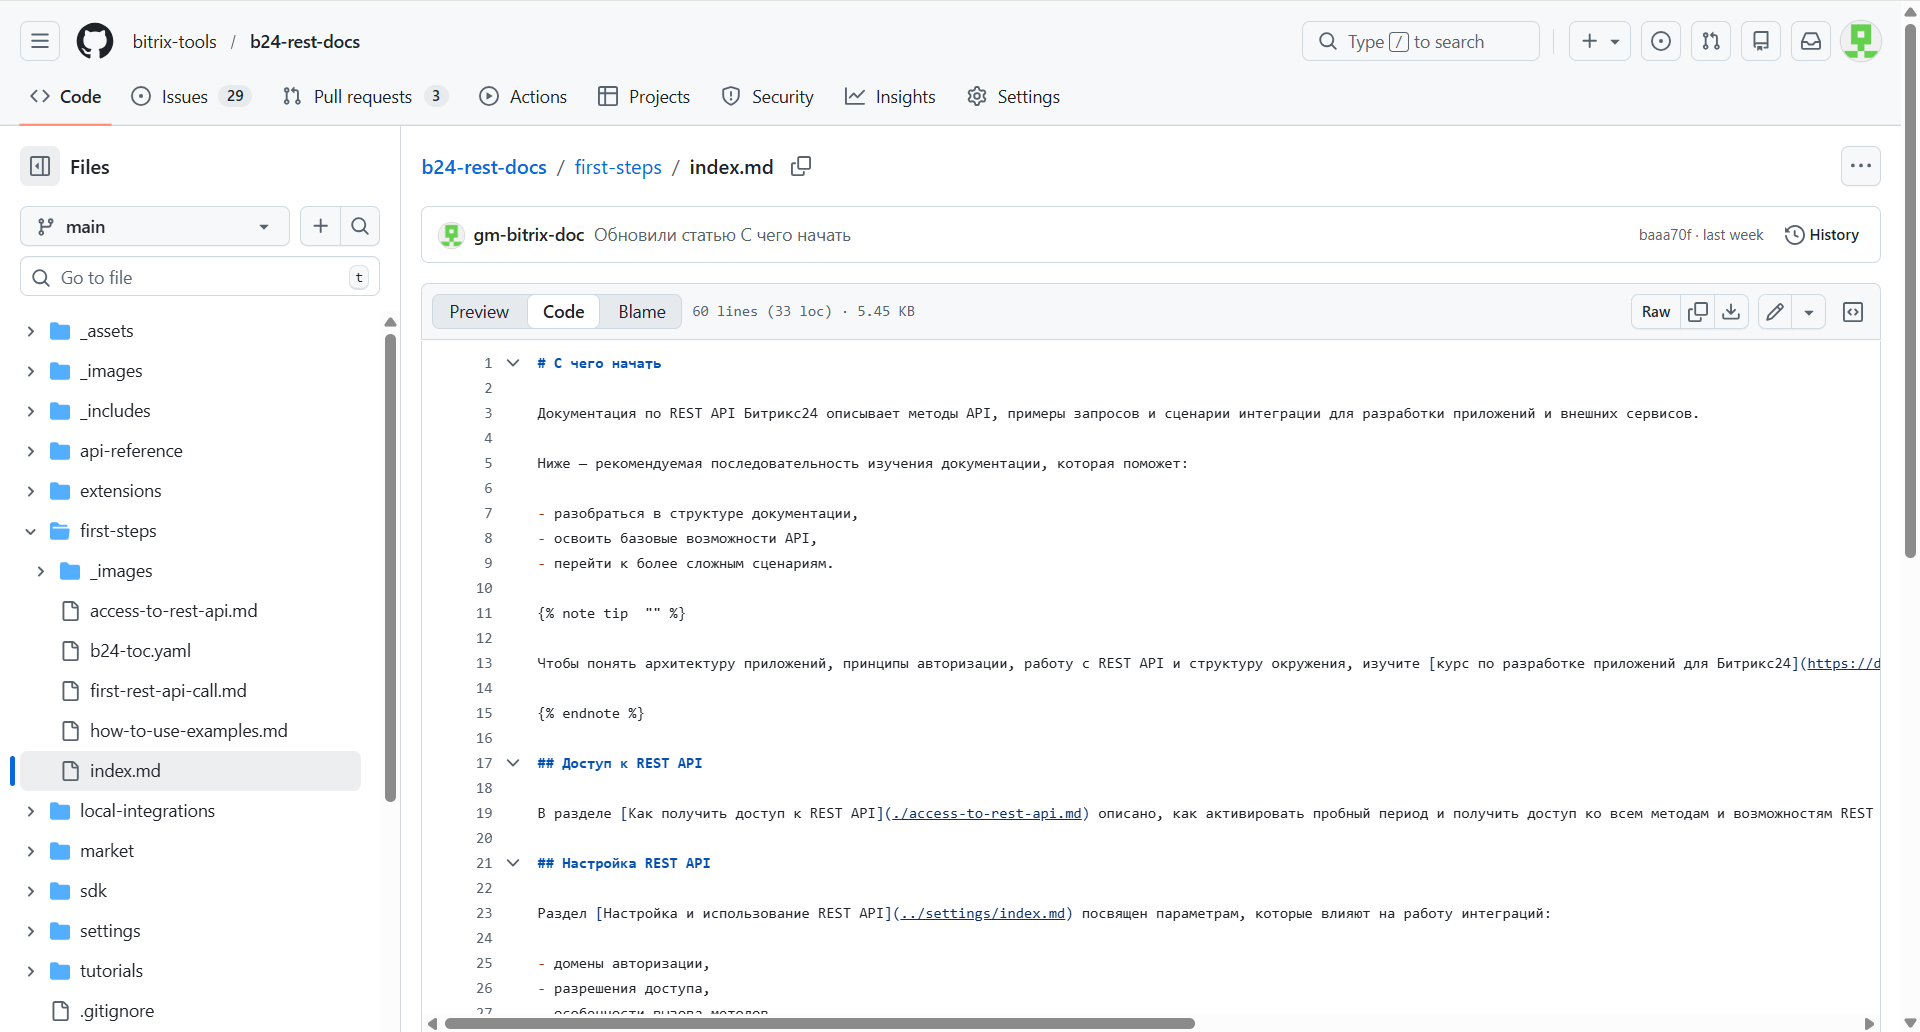
Task: Click the Raw button
Action: point(1656,312)
